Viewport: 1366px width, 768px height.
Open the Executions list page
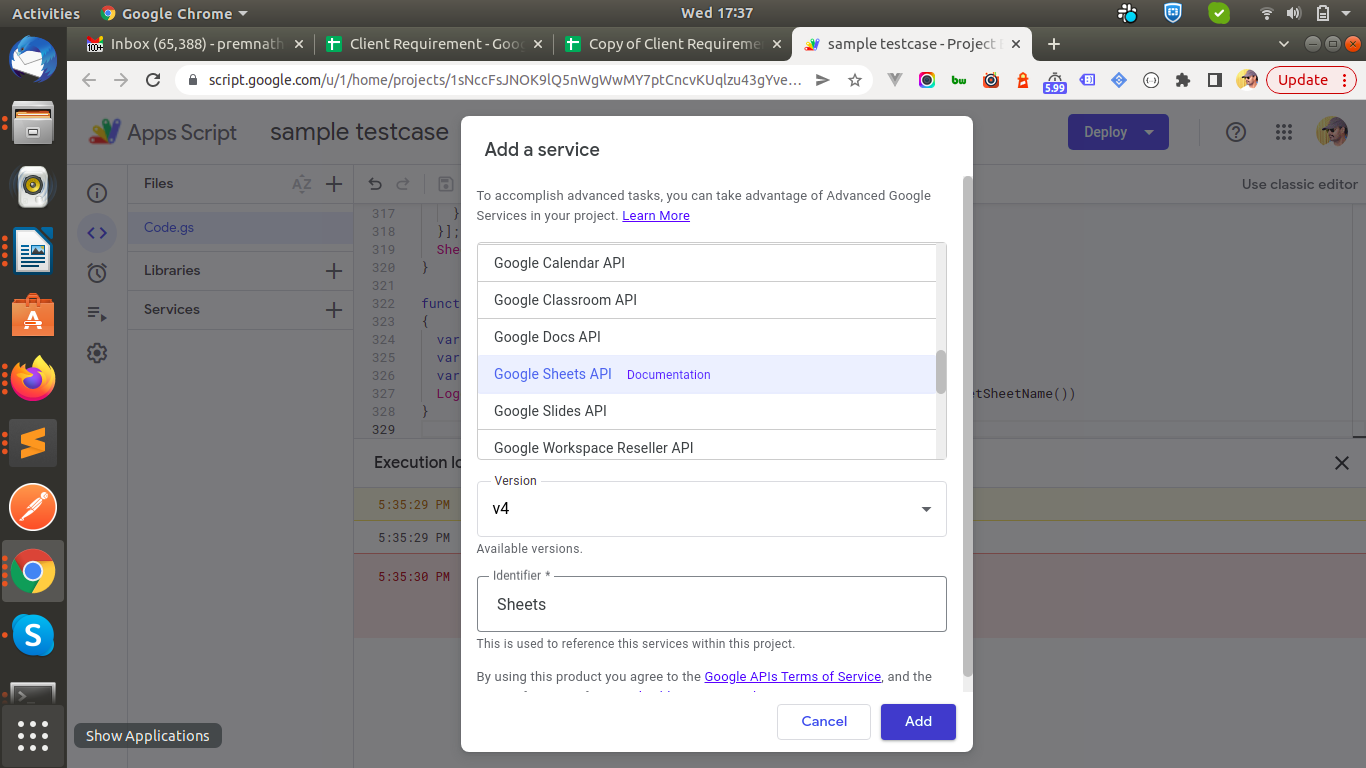coord(97,313)
